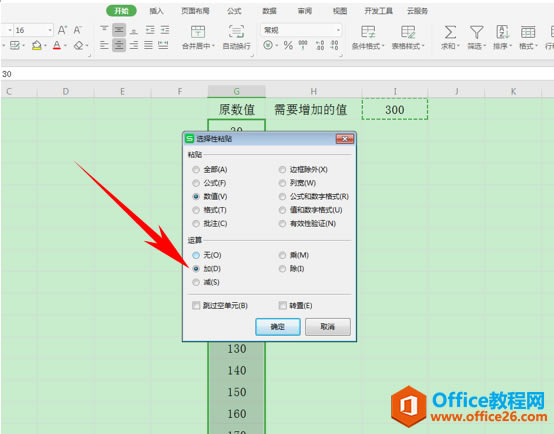Expand the font color dropdown arrow
554x434 pixels.
click(x=65, y=45)
